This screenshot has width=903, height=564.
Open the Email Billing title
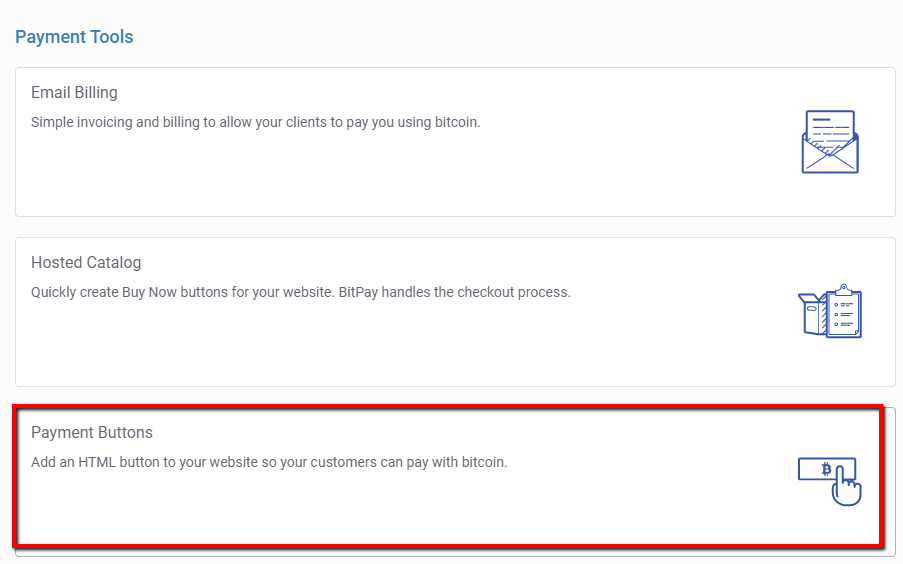pos(74,92)
